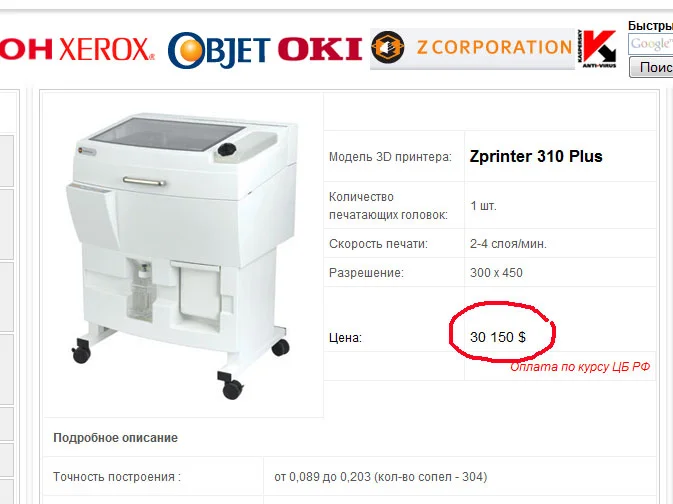Click the Цена label in the table

pos(345,338)
